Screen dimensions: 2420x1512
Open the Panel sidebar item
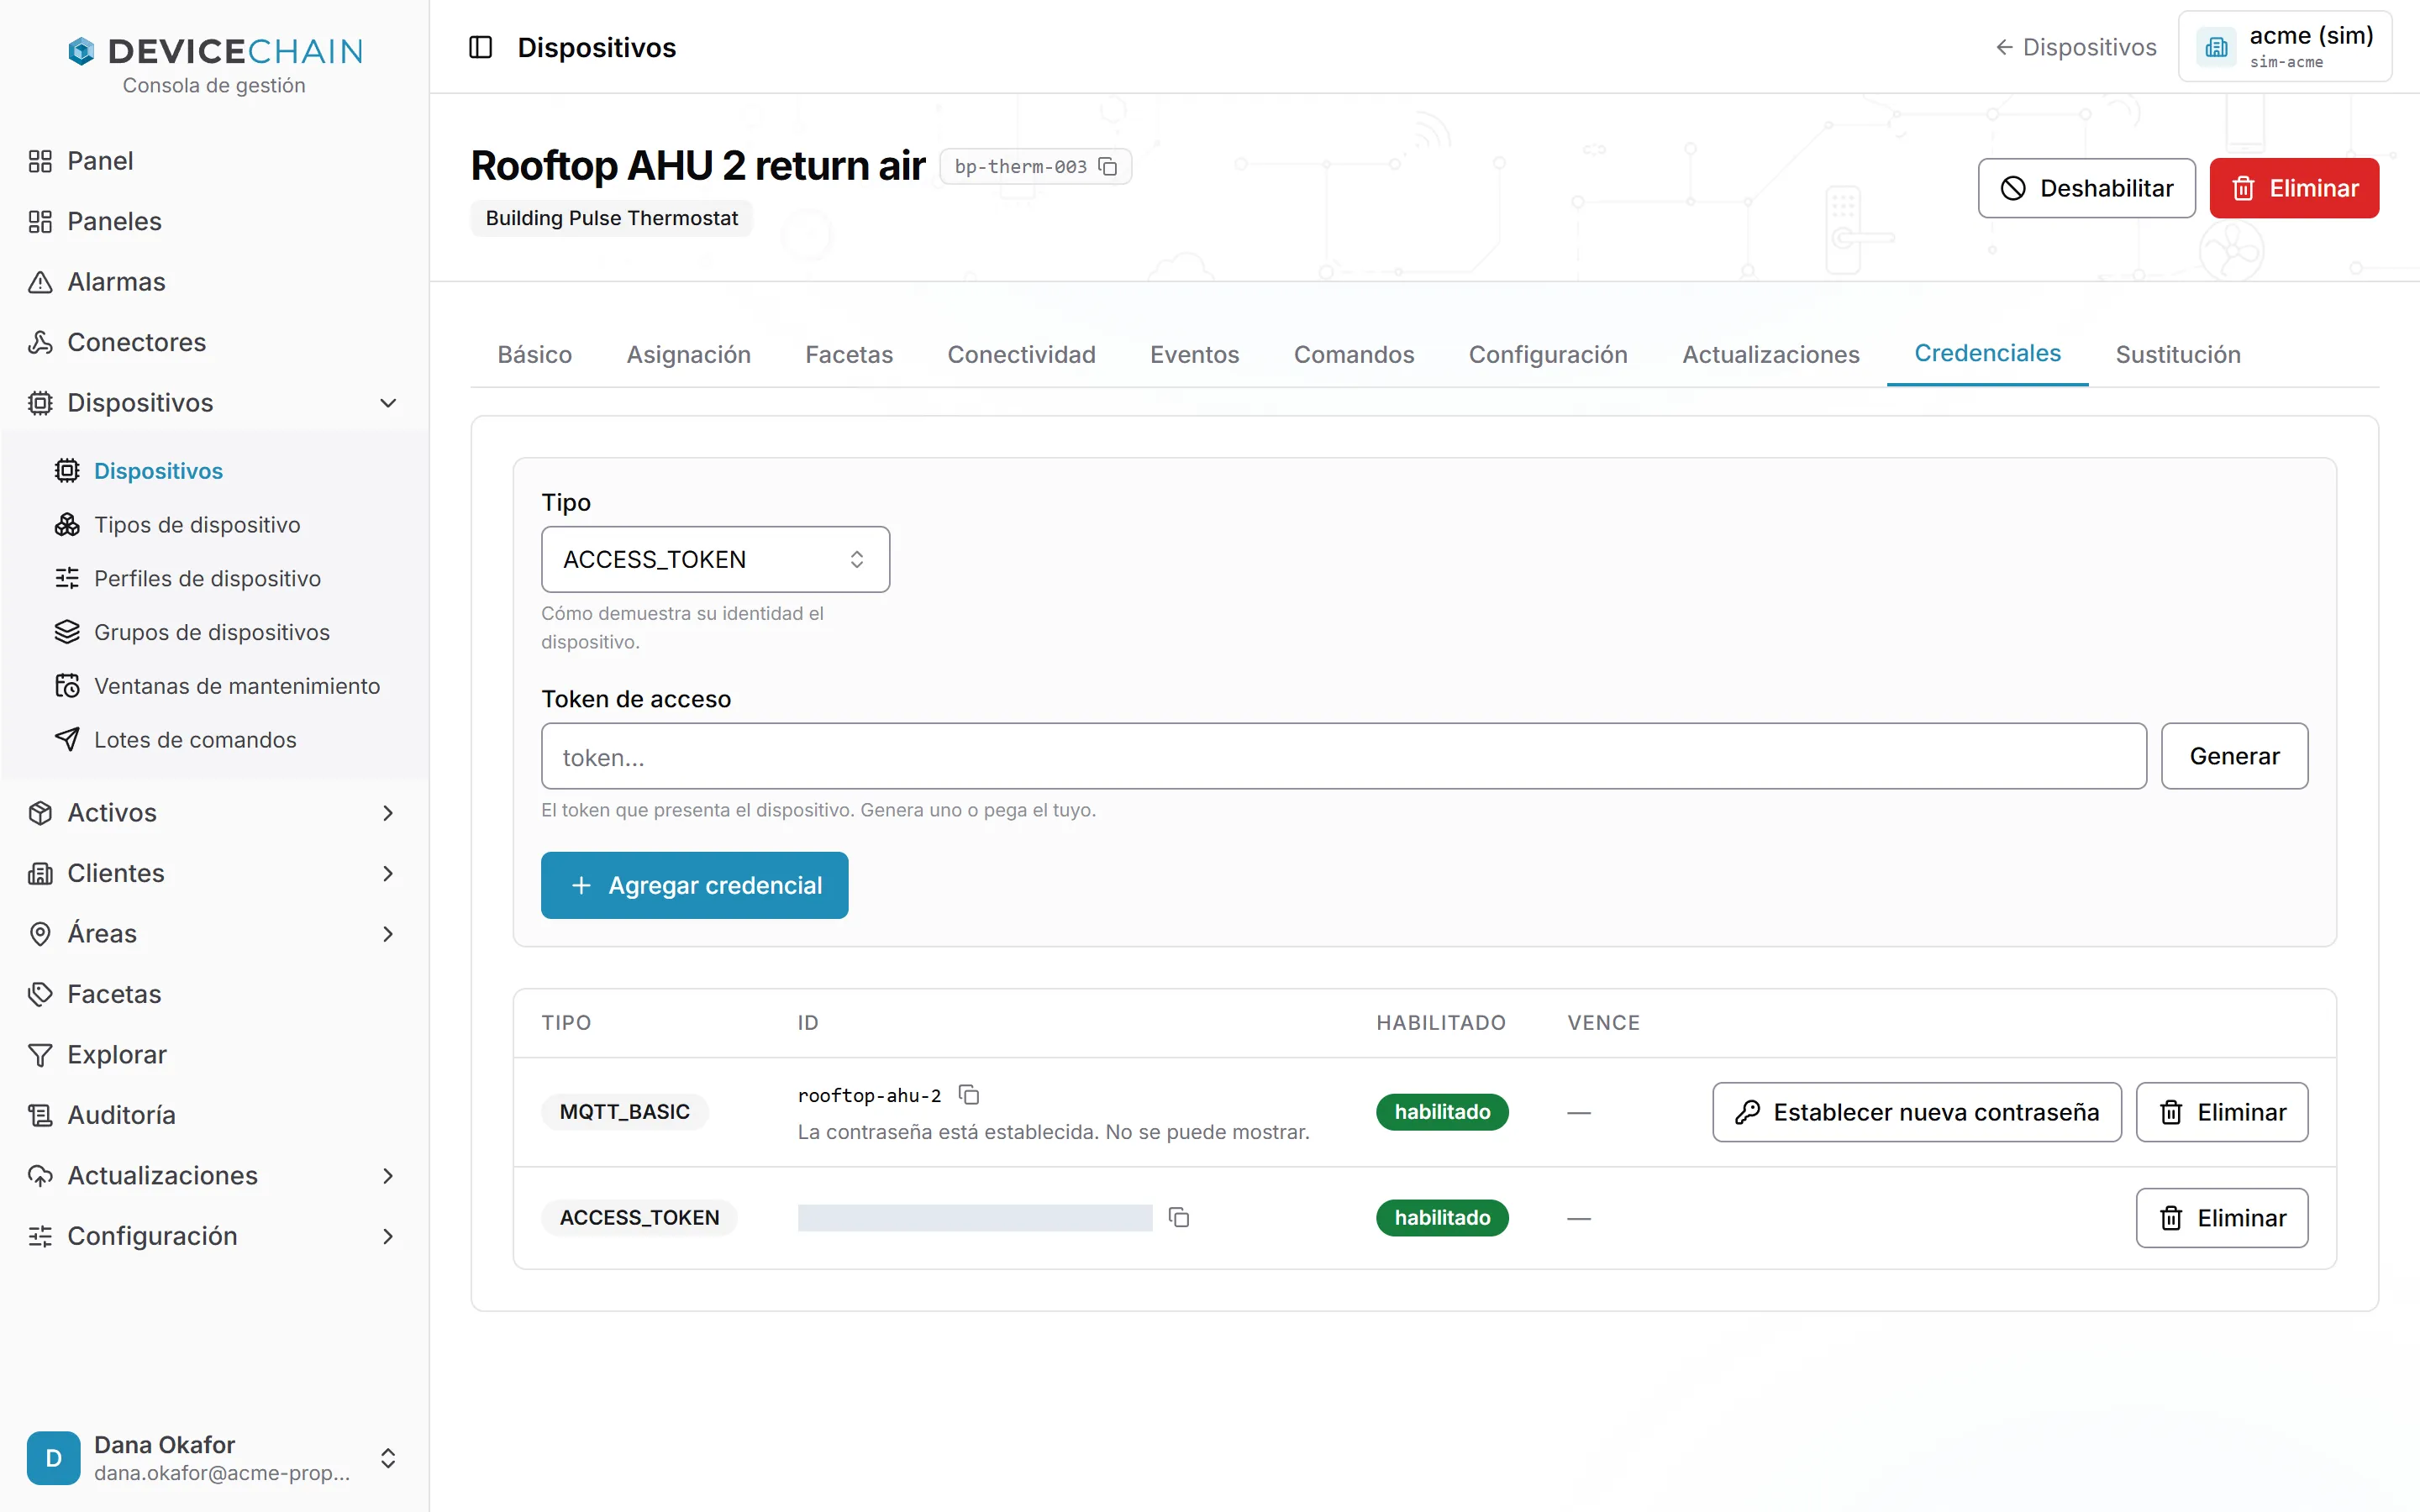point(214,161)
